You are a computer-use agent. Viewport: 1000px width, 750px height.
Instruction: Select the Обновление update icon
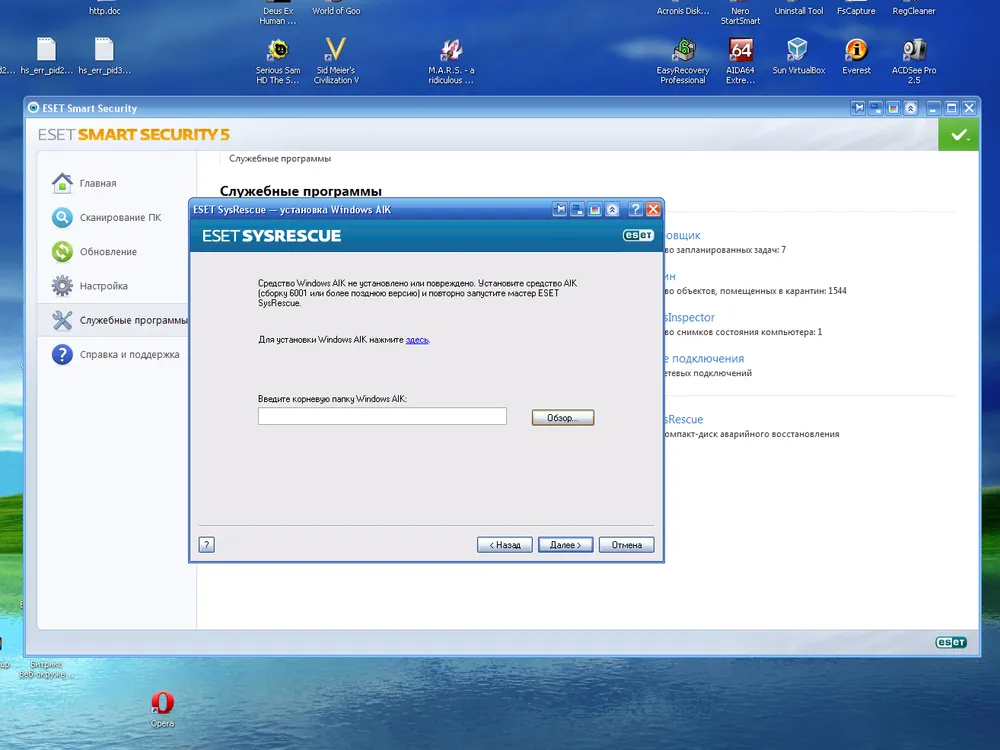(x=63, y=252)
